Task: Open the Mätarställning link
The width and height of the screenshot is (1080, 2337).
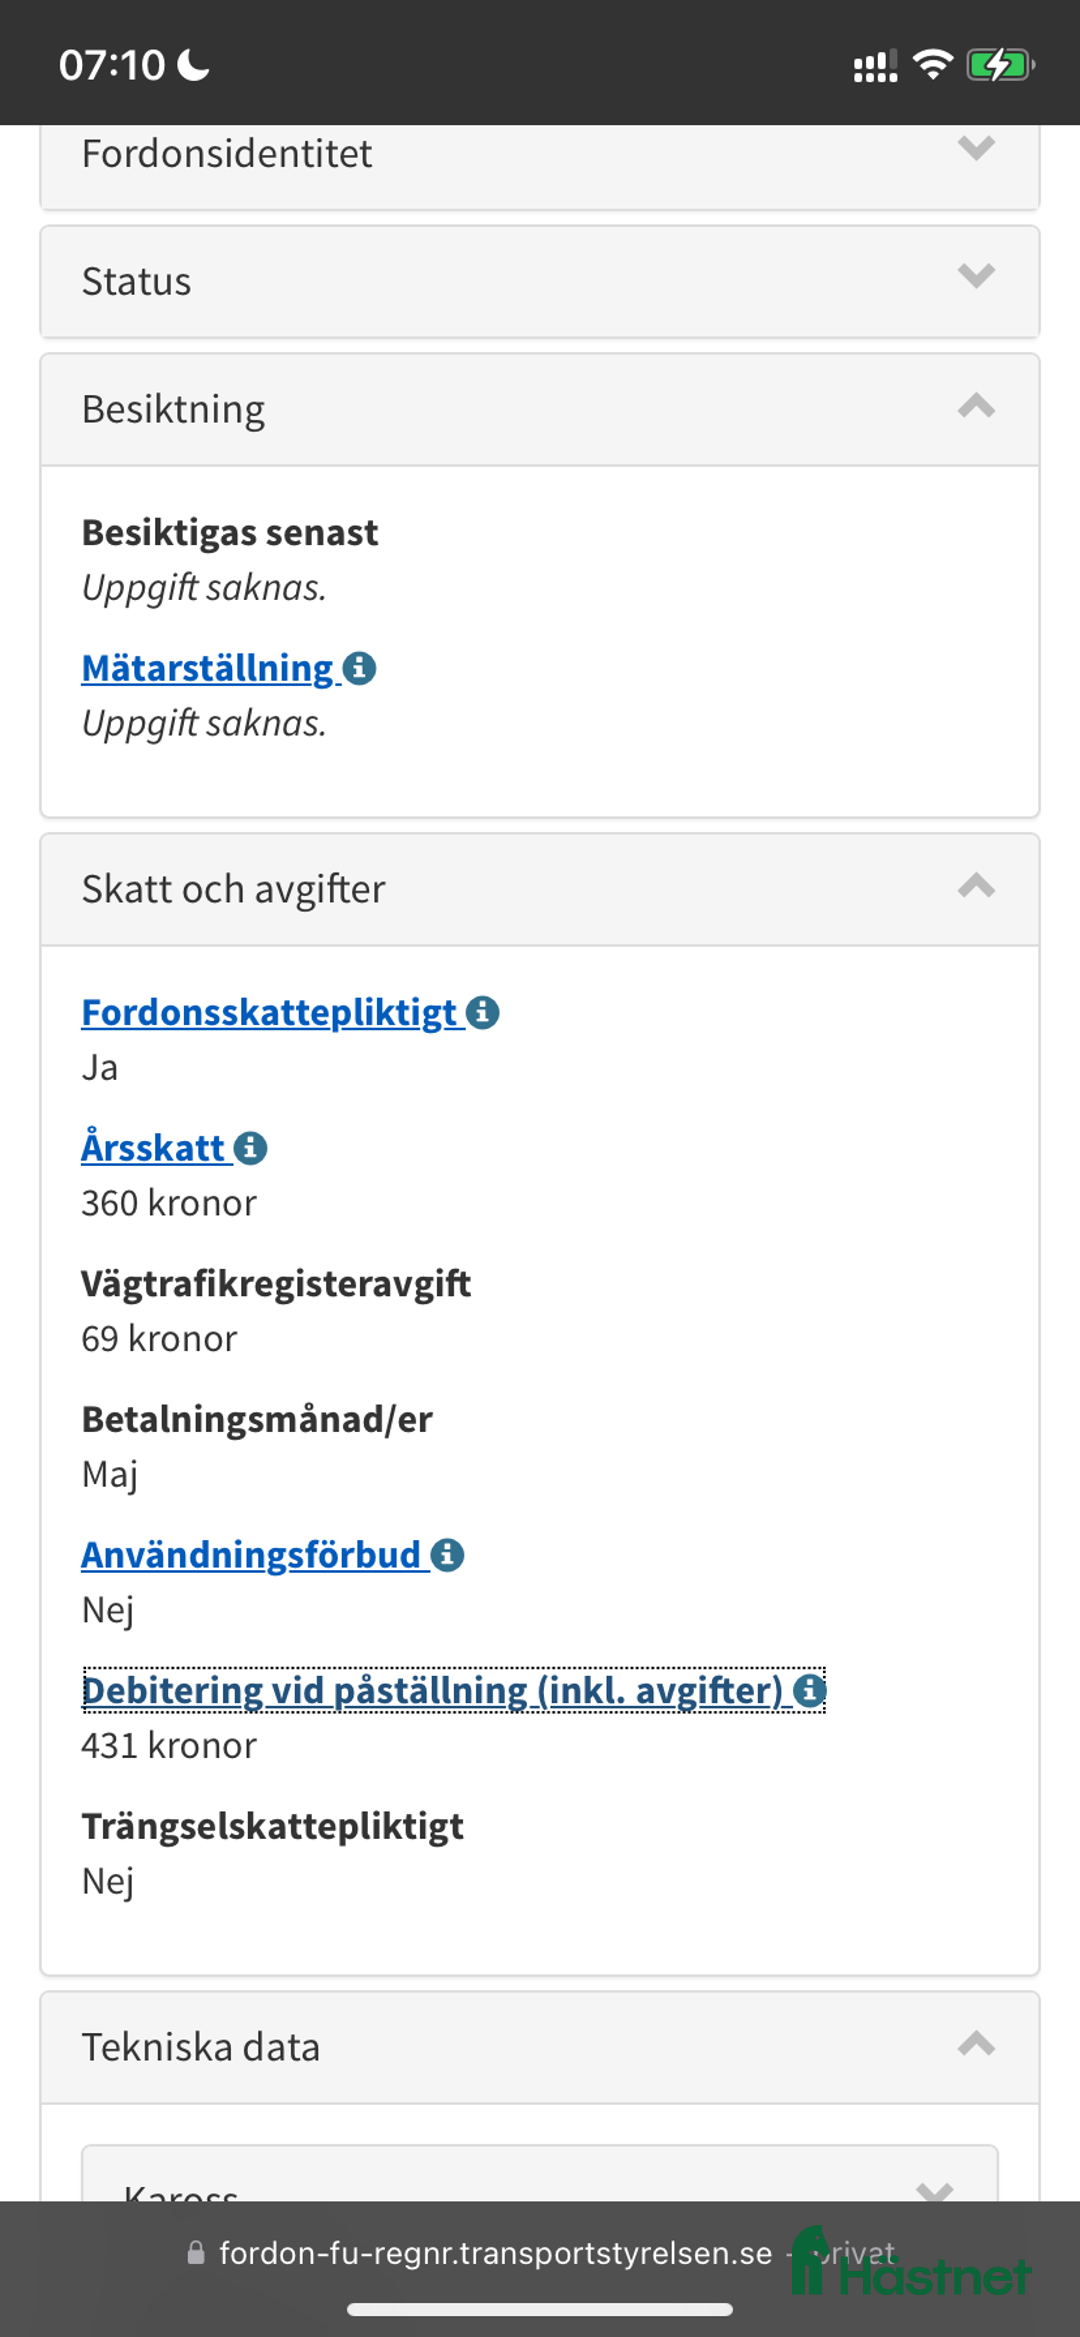Action: click(207, 668)
